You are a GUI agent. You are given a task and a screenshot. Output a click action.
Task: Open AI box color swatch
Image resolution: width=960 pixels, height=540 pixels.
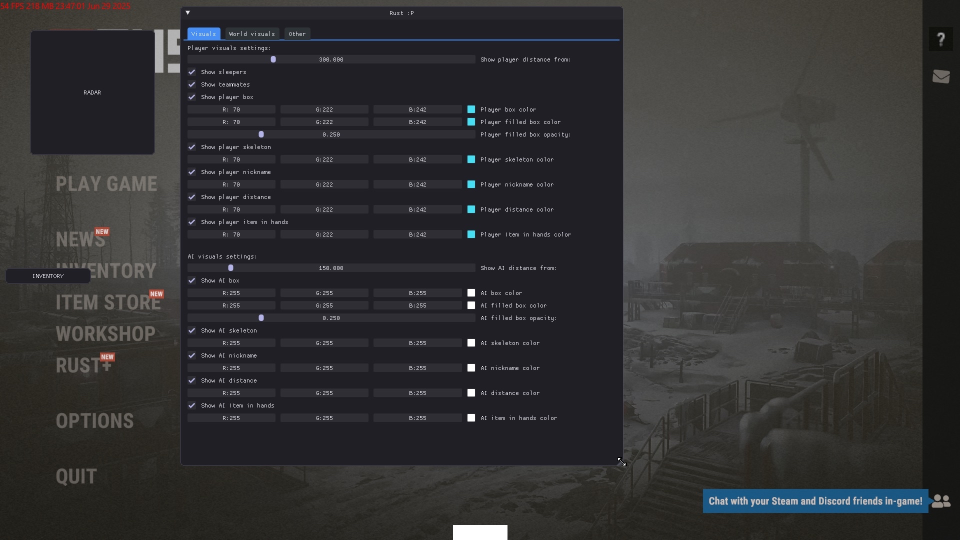coord(471,293)
